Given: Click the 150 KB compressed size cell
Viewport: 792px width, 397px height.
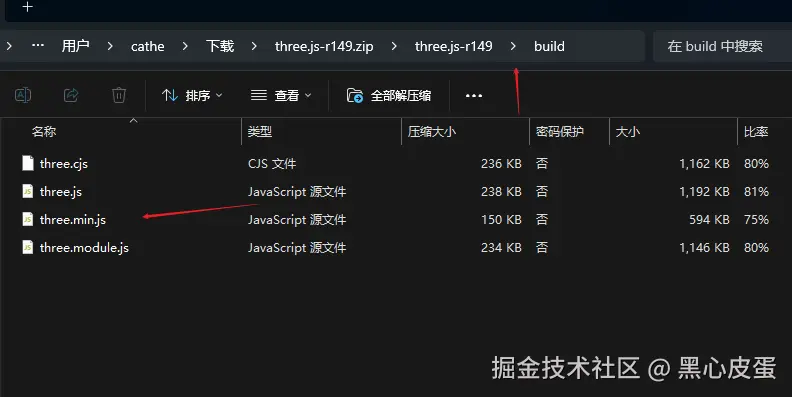Looking at the screenshot, I should pos(501,220).
